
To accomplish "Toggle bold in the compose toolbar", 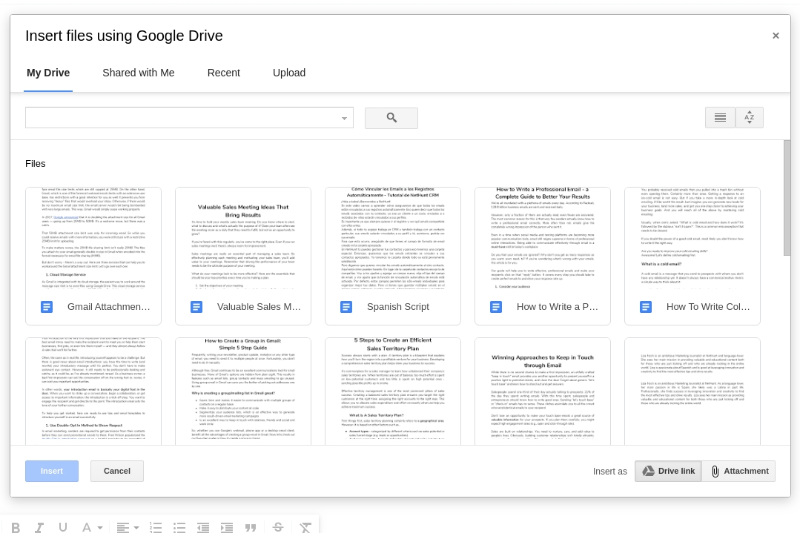I will 16,527.
